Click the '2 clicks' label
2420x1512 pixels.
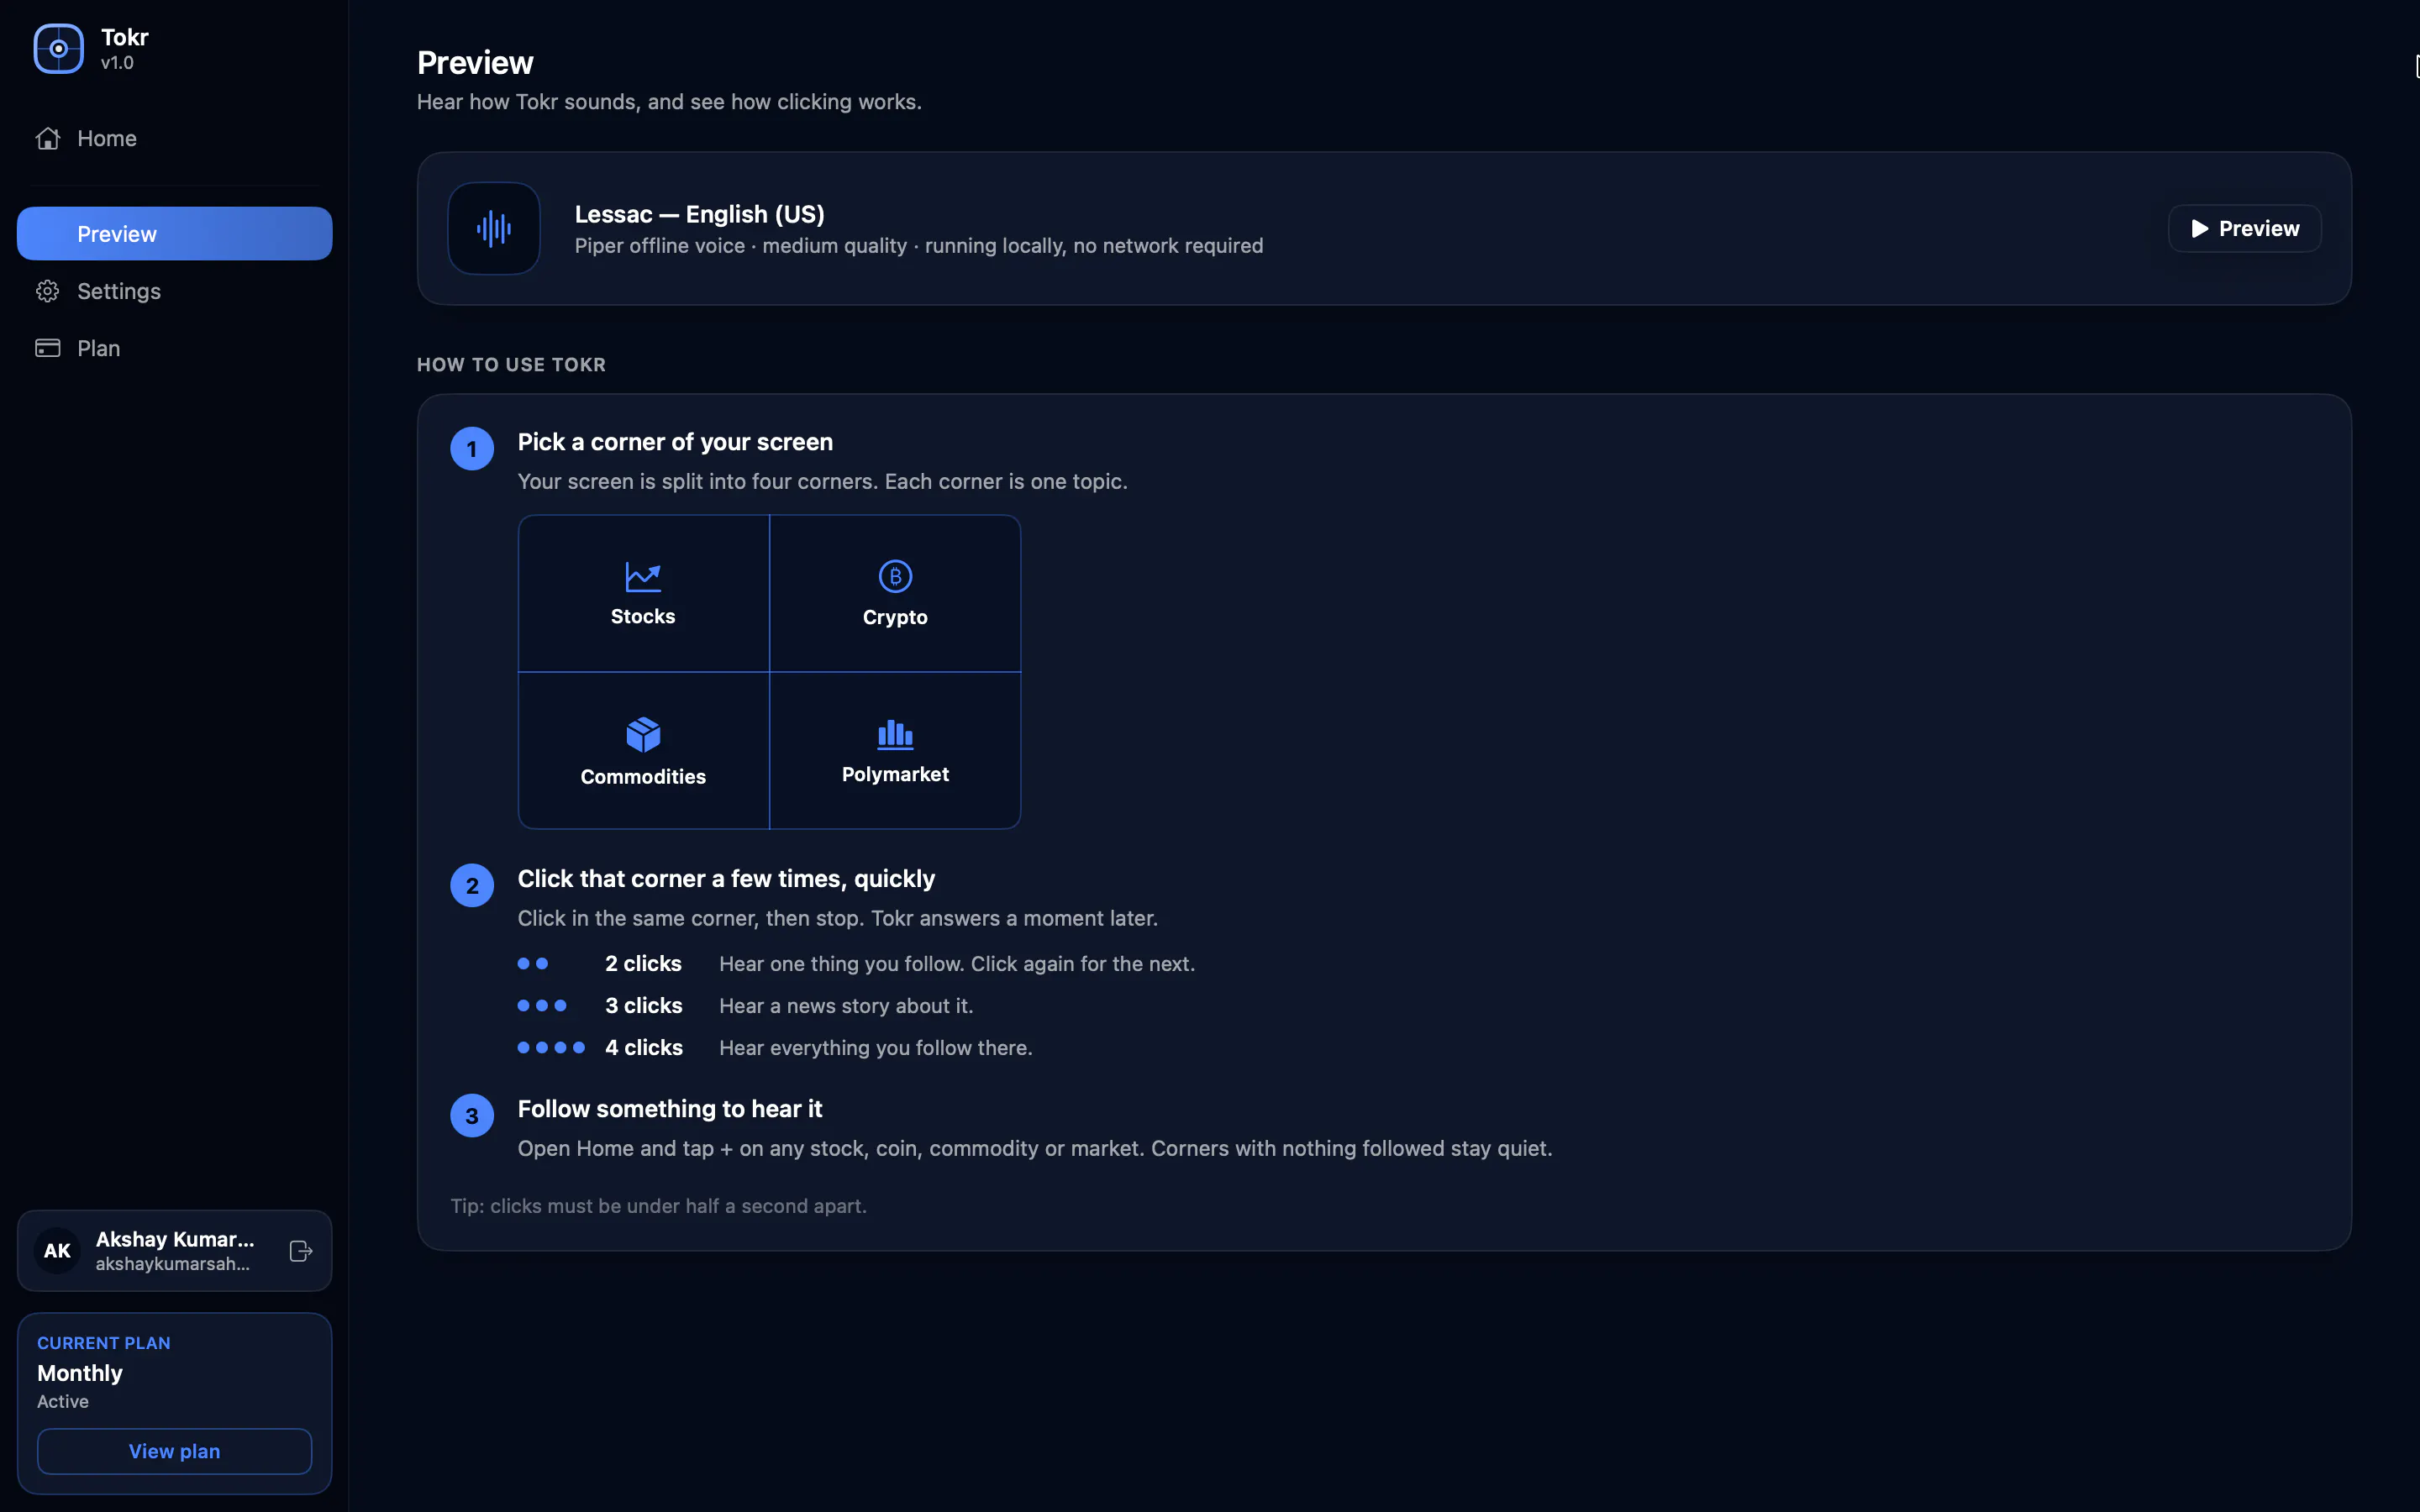pos(643,963)
